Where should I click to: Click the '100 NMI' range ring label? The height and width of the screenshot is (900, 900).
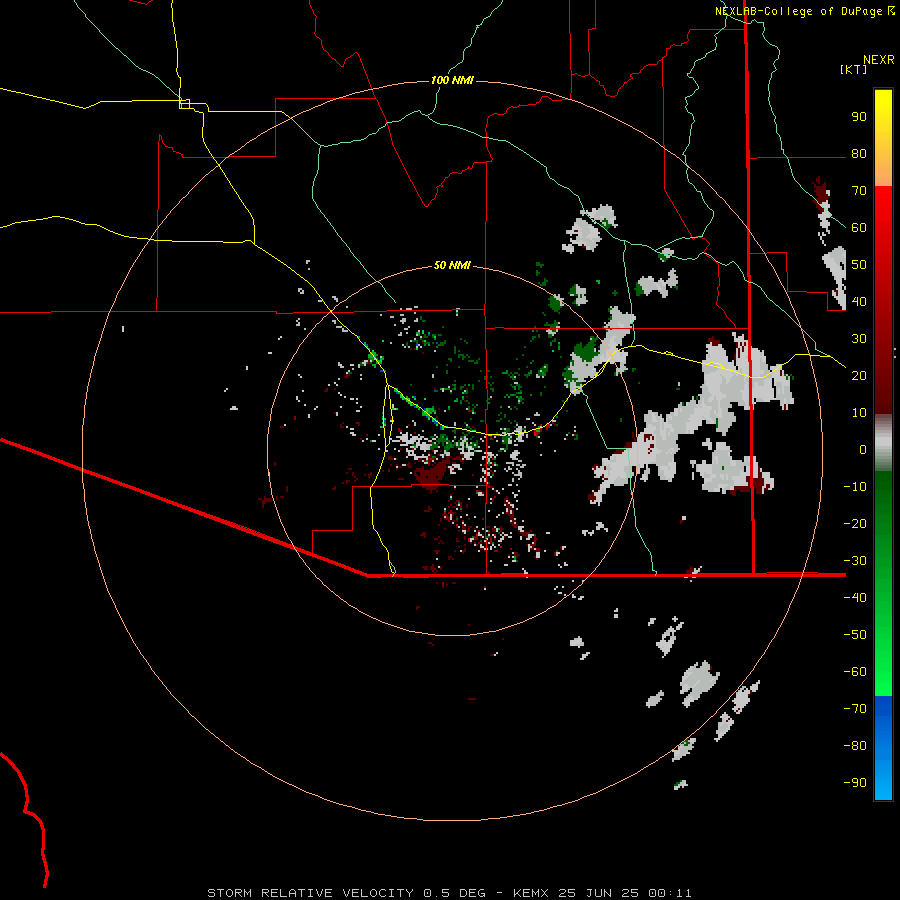(x=452, y=80)
